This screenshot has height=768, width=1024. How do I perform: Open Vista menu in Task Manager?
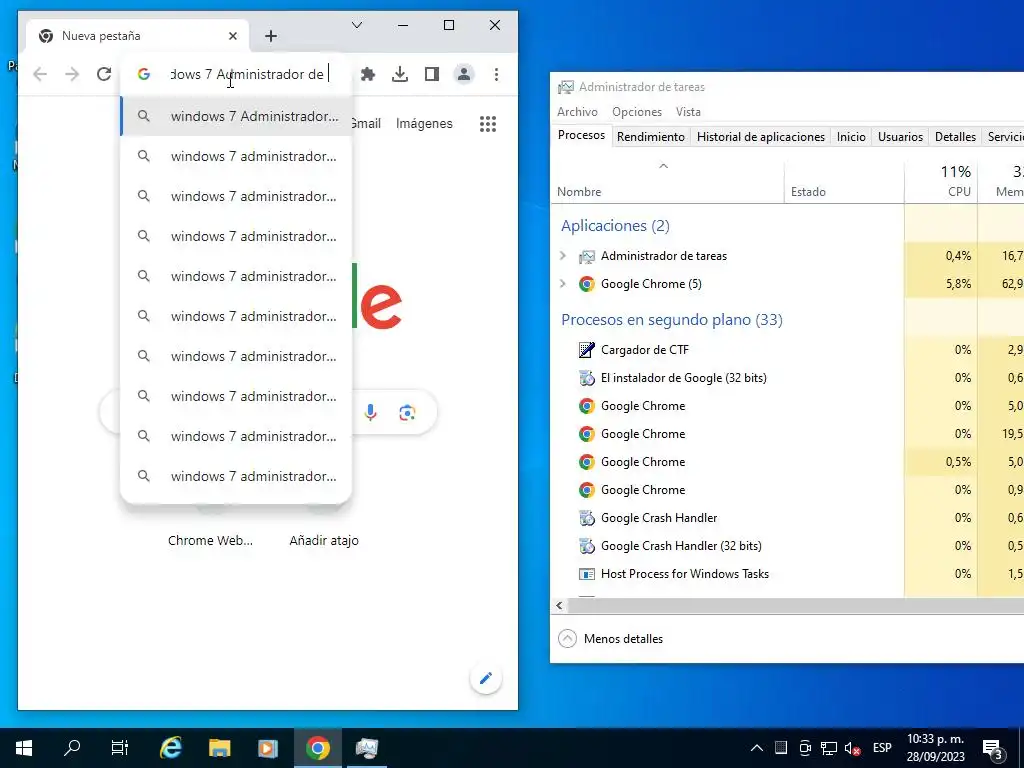click(x=688, y=112)
